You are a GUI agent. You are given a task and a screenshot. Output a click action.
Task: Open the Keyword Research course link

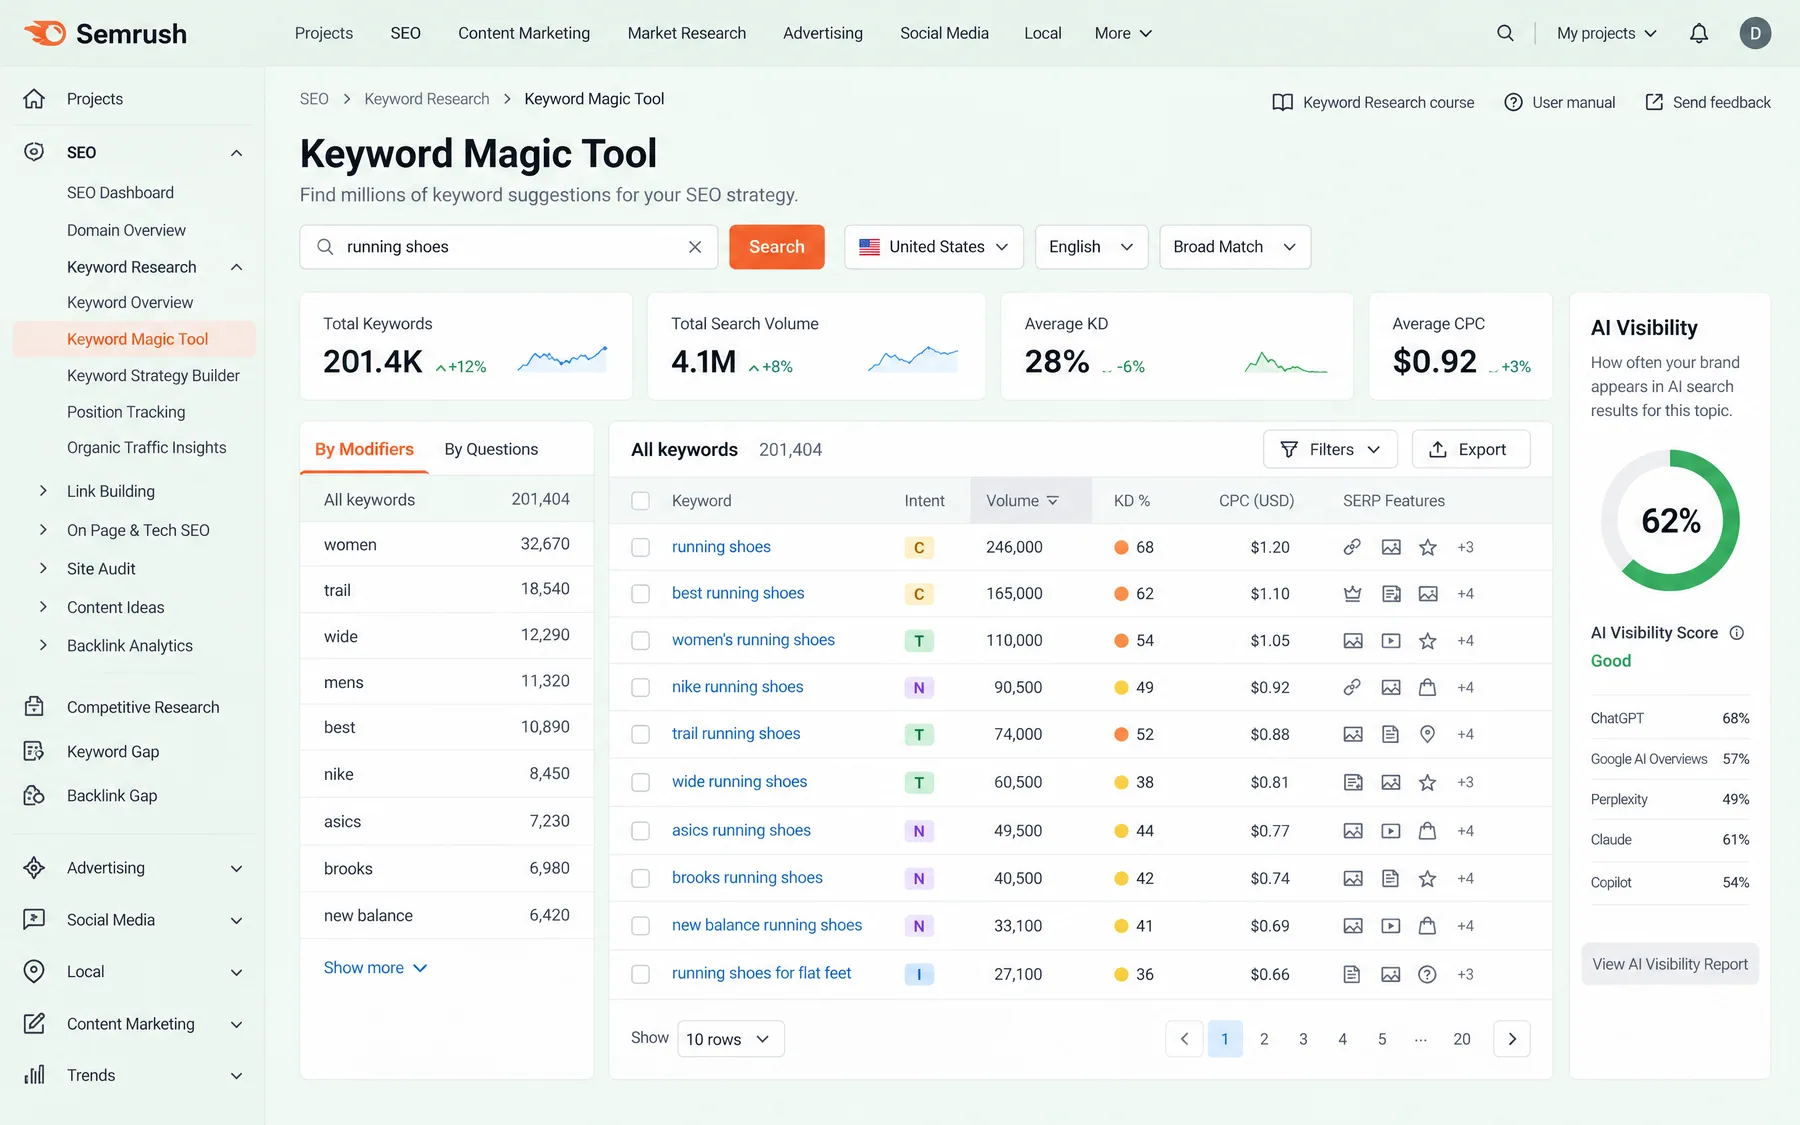coord(1373,102)
